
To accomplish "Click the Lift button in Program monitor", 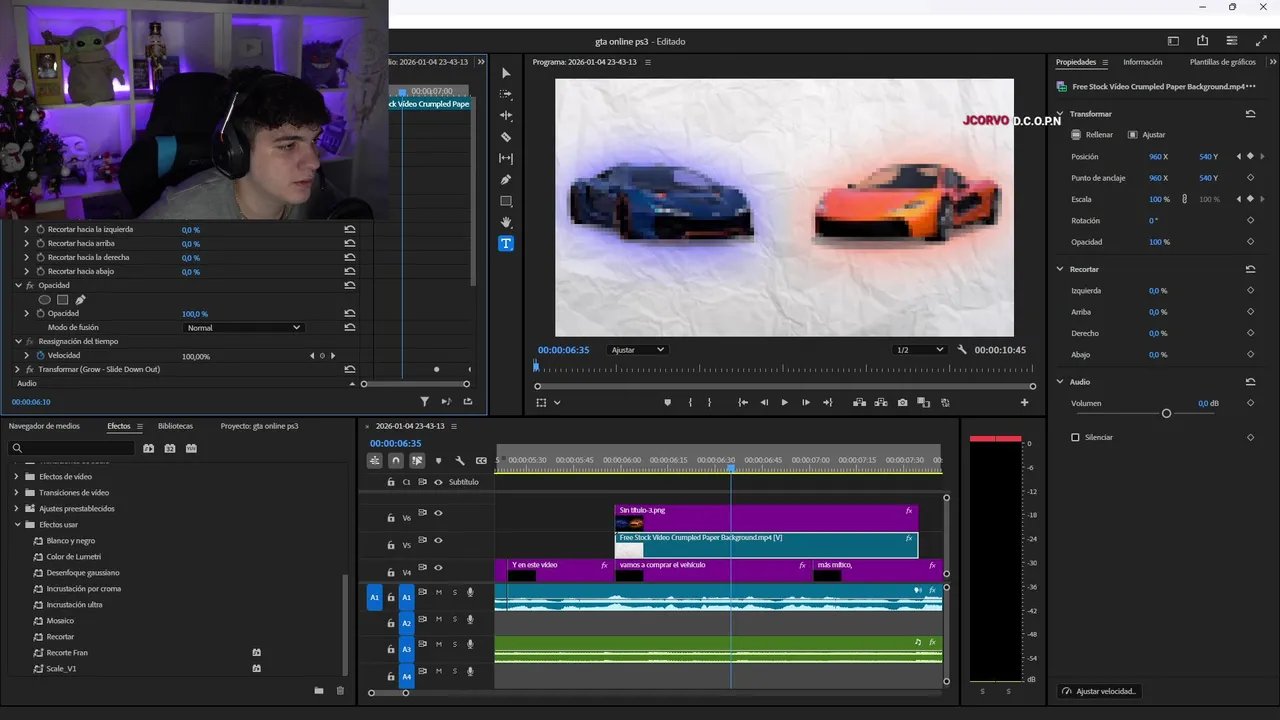I will [860, 402].
